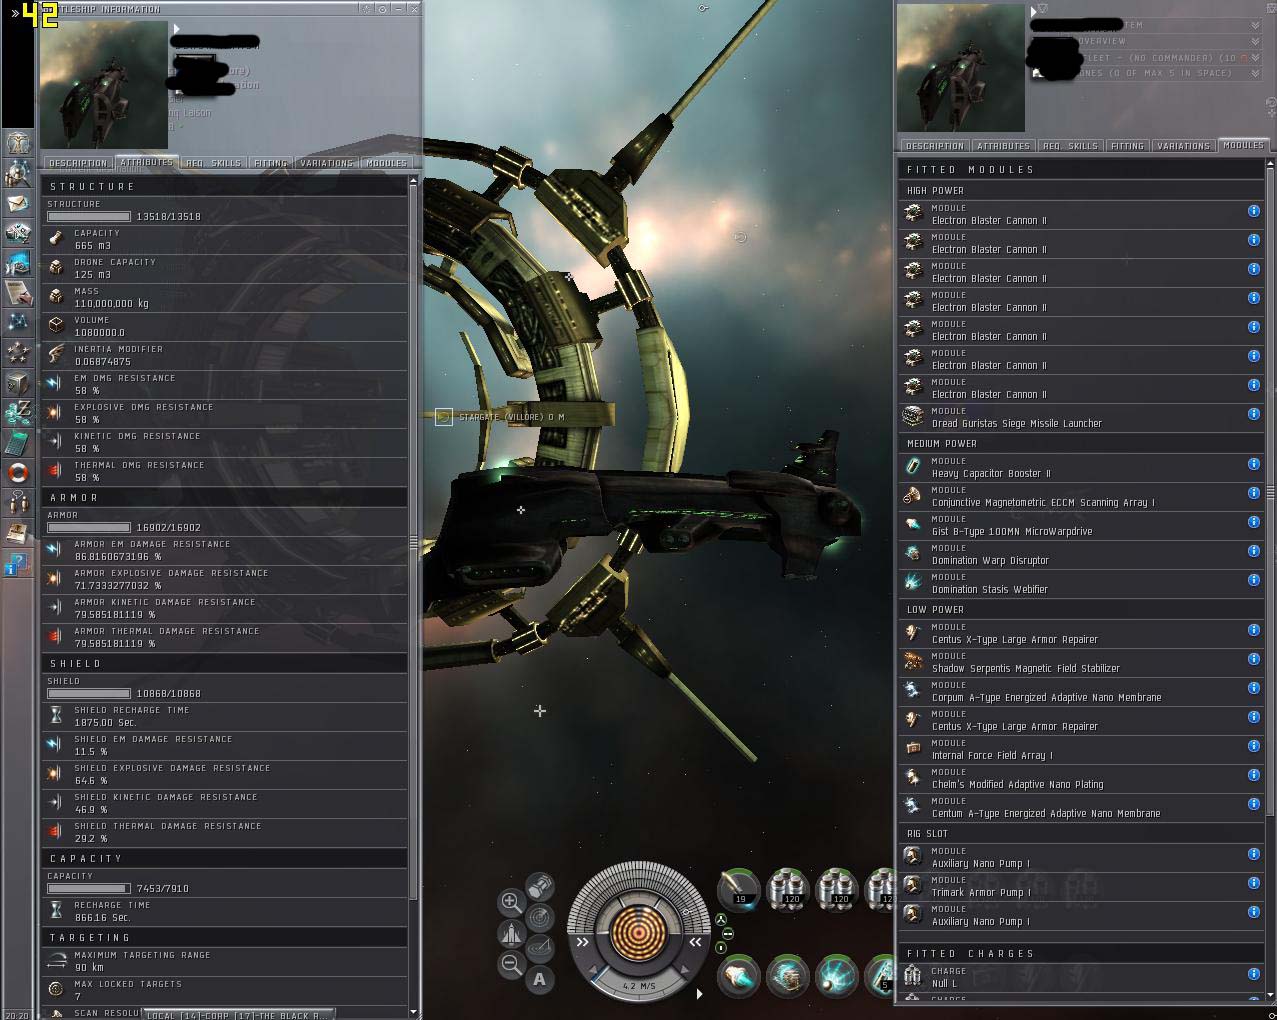The image size is (1277, 1020).
Task: Open the Wallet Z icon in sidebar
Action: 18,412
